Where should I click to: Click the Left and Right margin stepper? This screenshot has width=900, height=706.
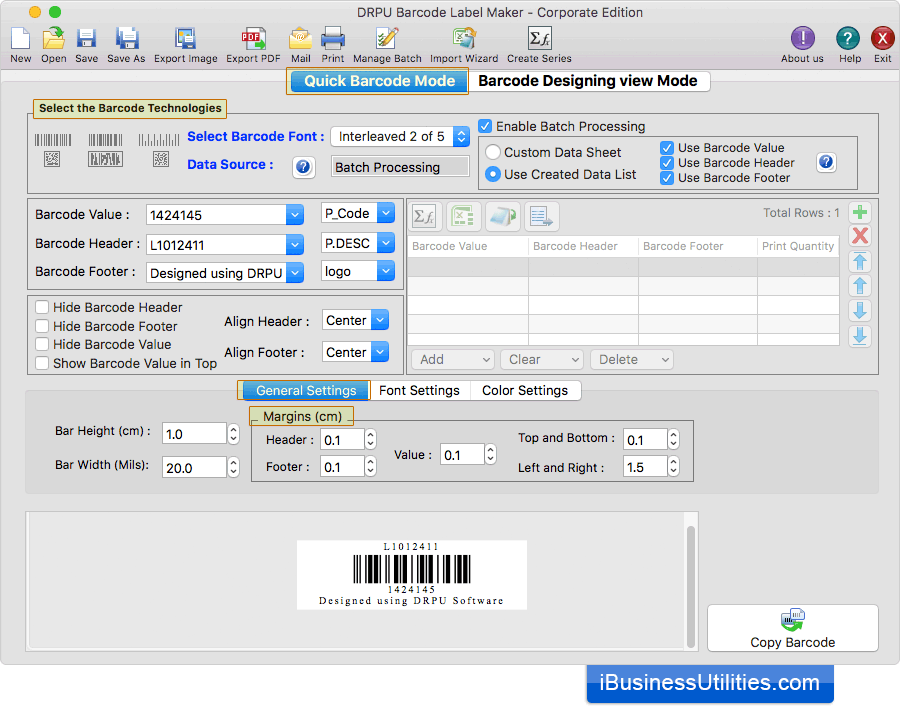(x=673, y=467)
